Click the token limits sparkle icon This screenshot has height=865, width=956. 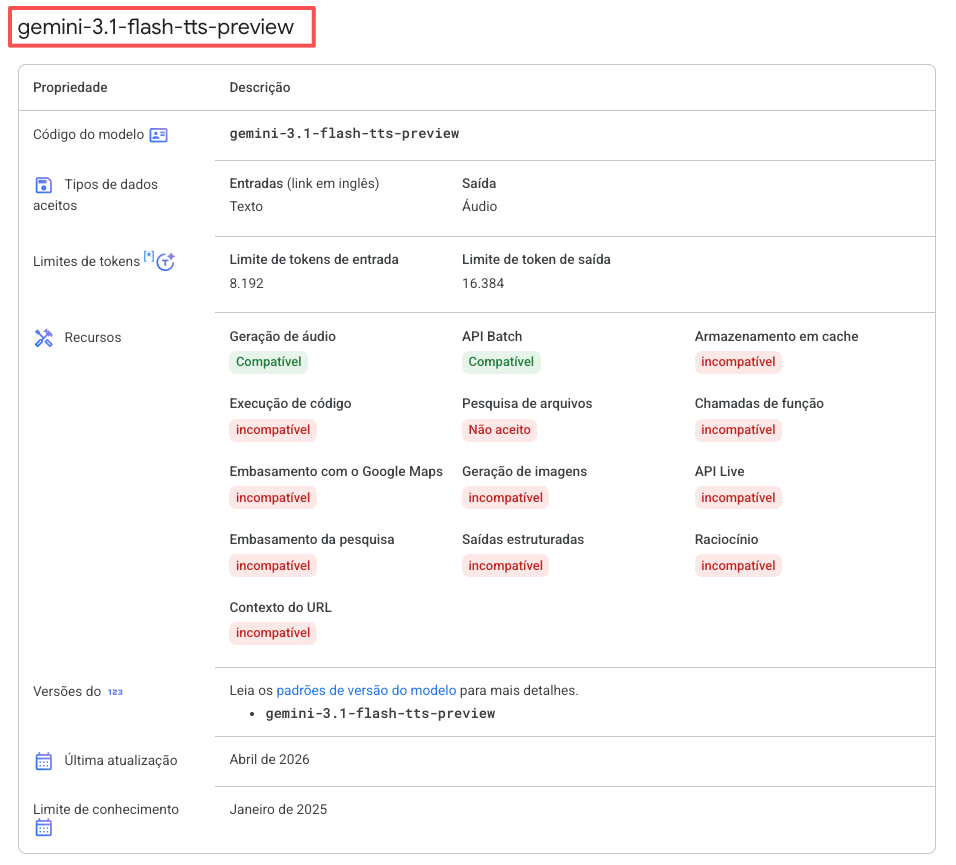[x=166, y=262]
